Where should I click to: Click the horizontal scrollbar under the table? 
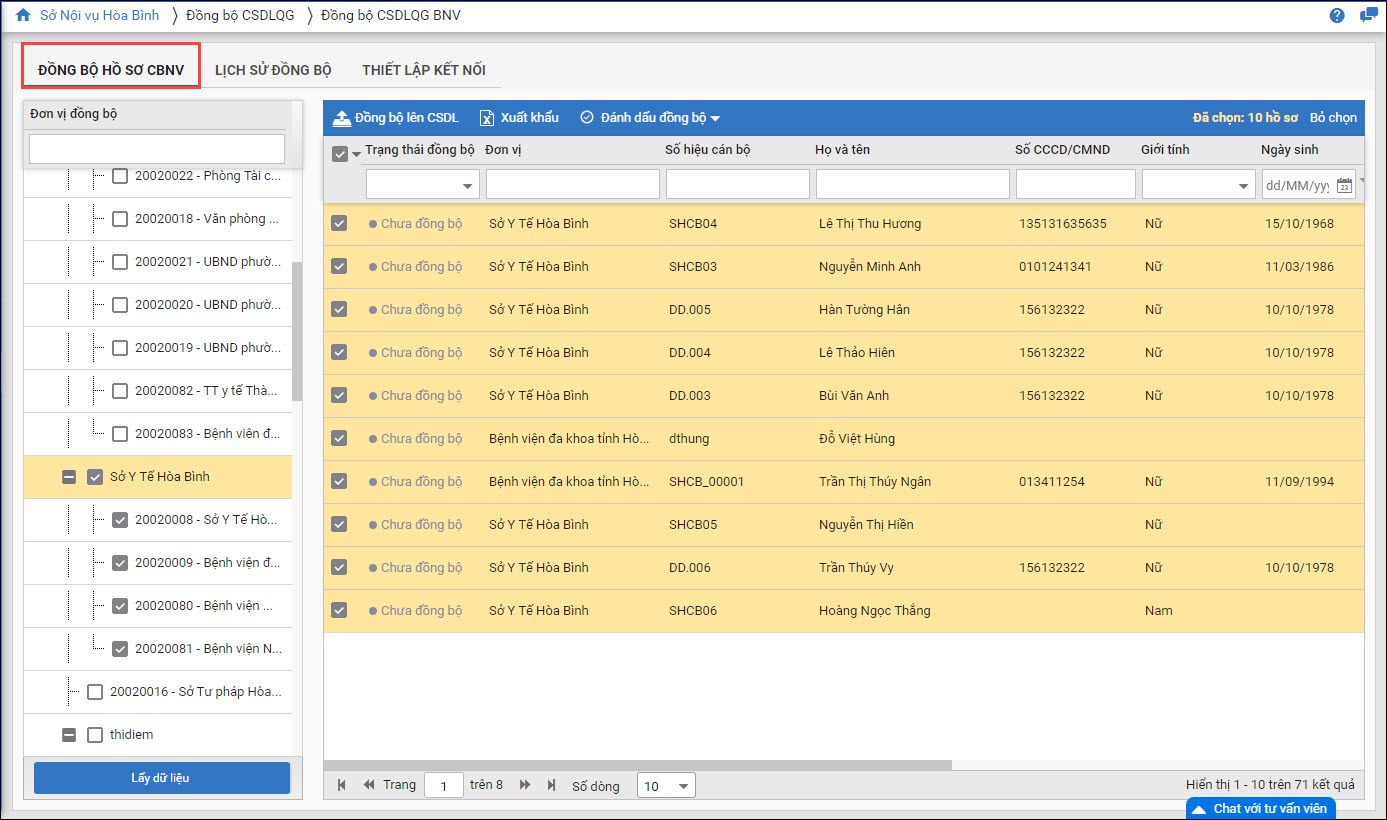[x=640, y=765]
